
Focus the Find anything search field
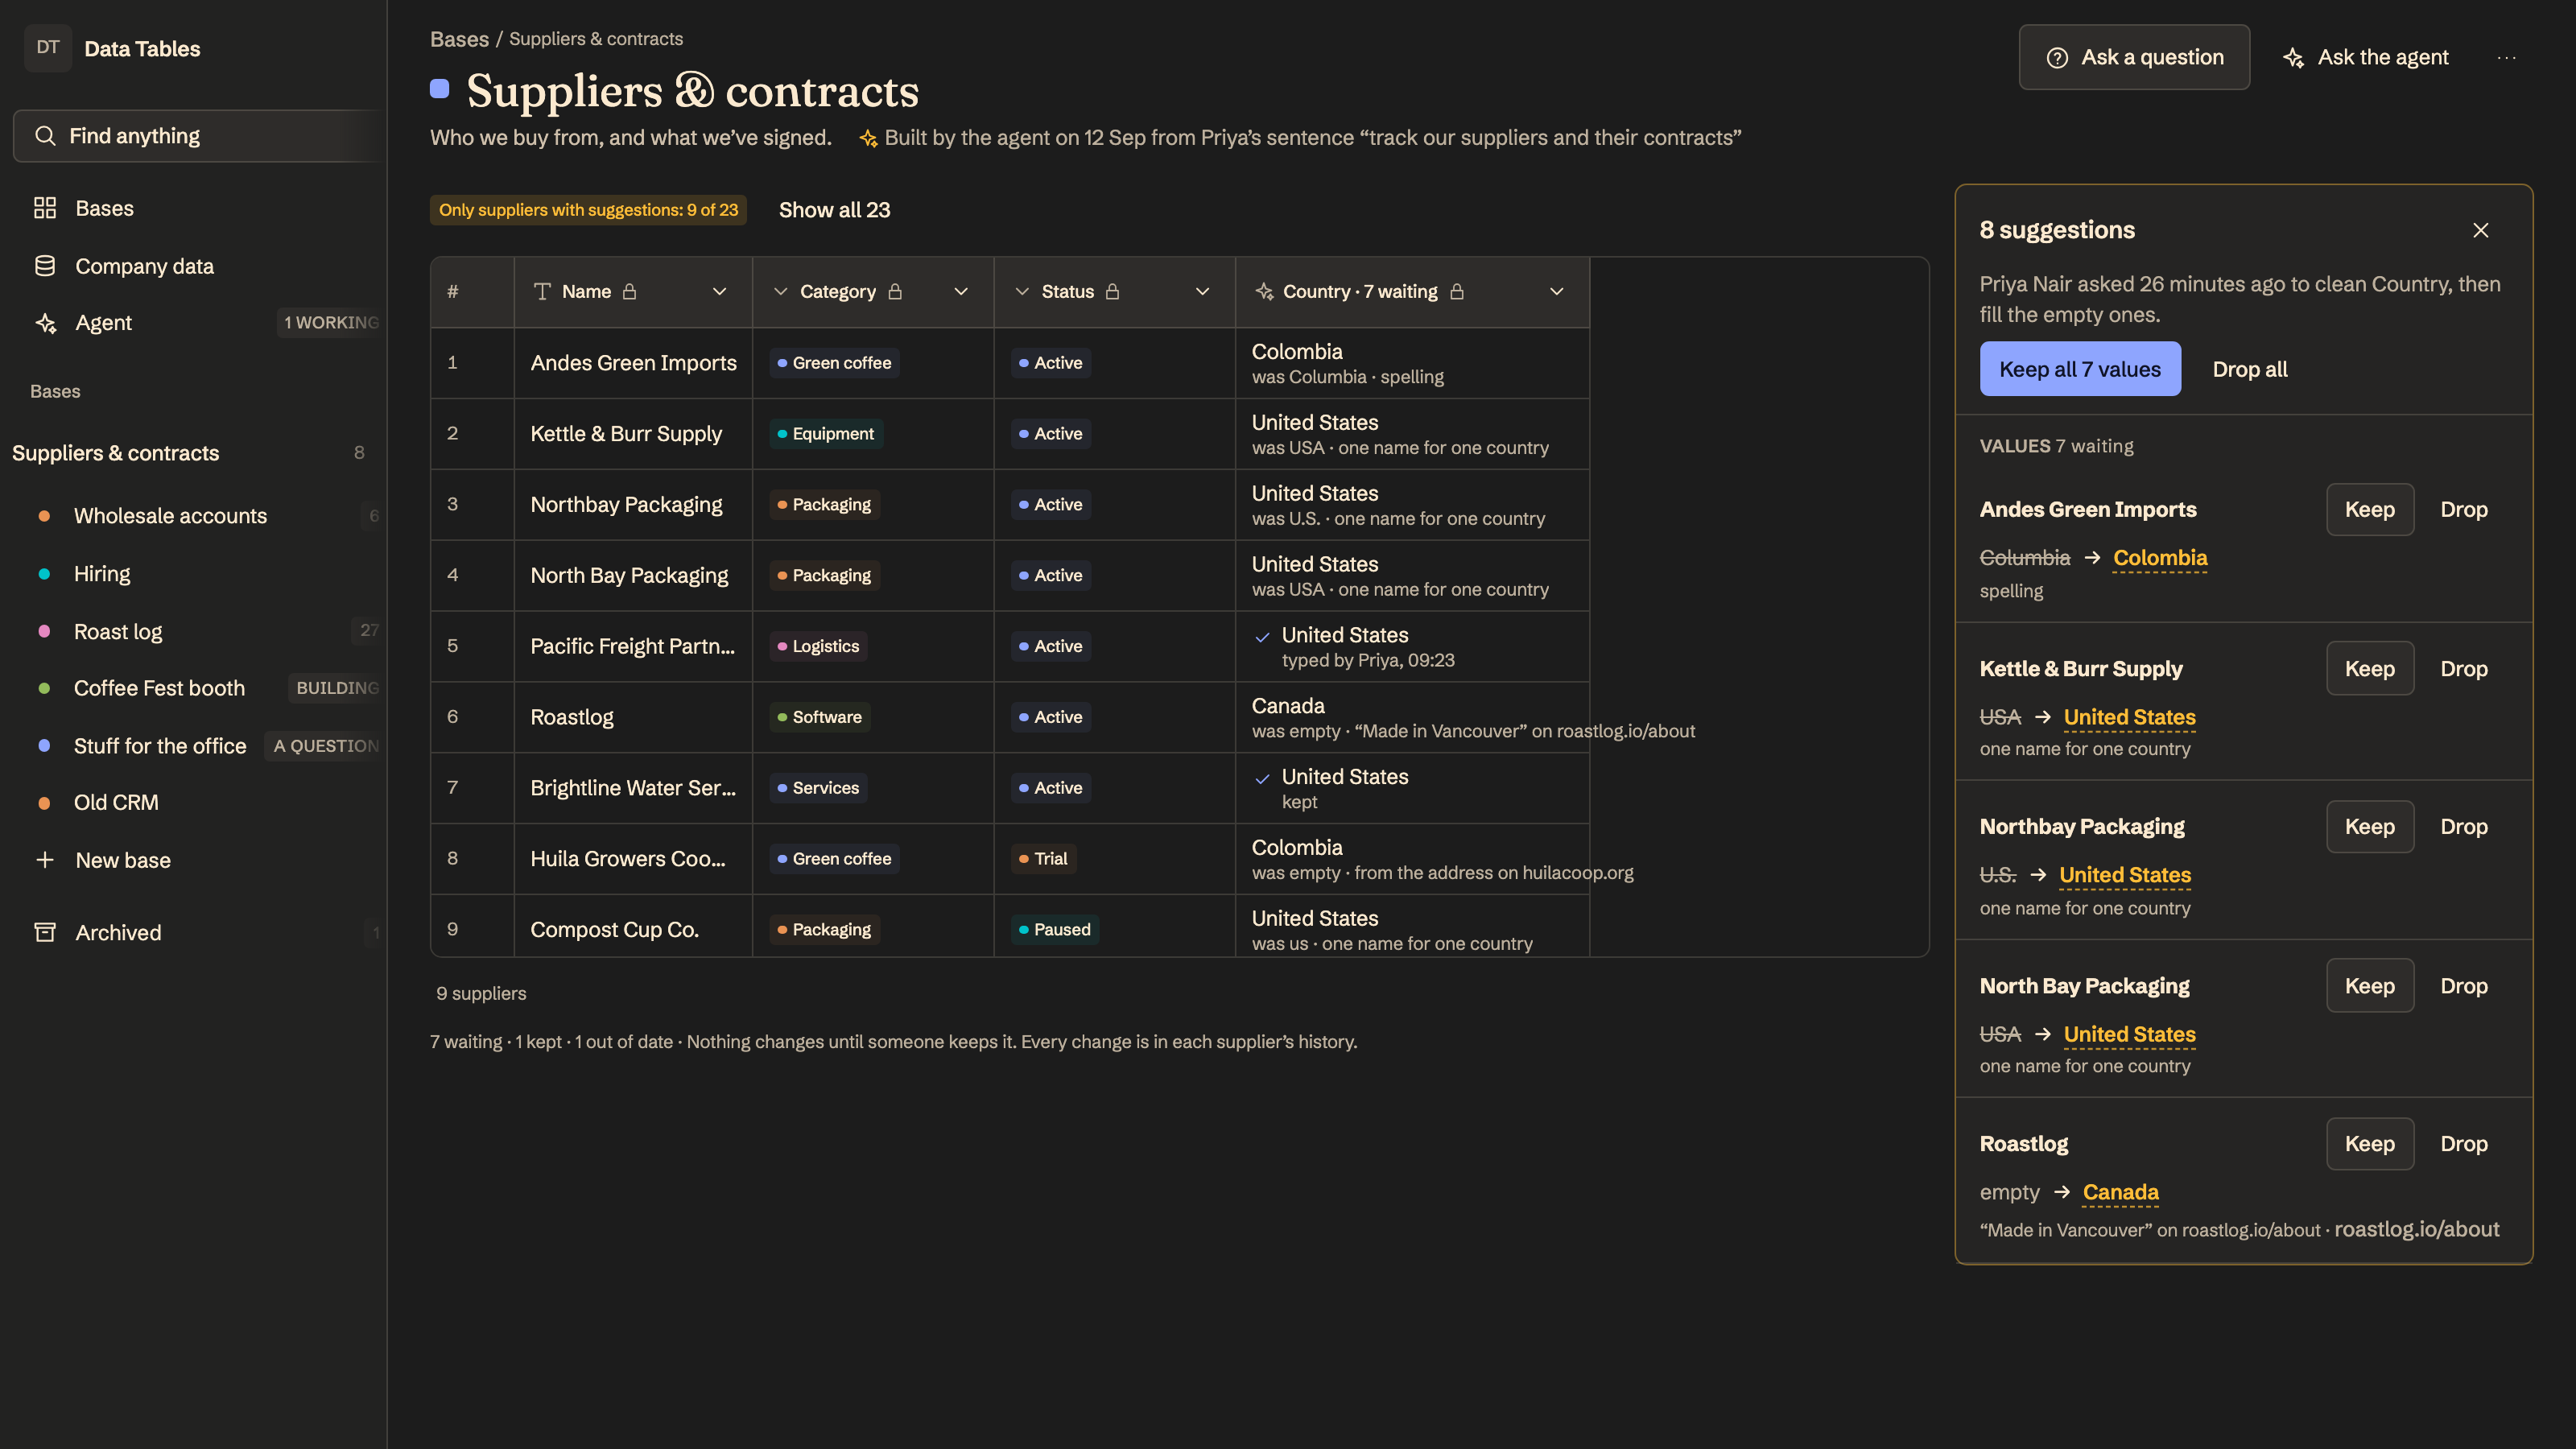[200, 136]
